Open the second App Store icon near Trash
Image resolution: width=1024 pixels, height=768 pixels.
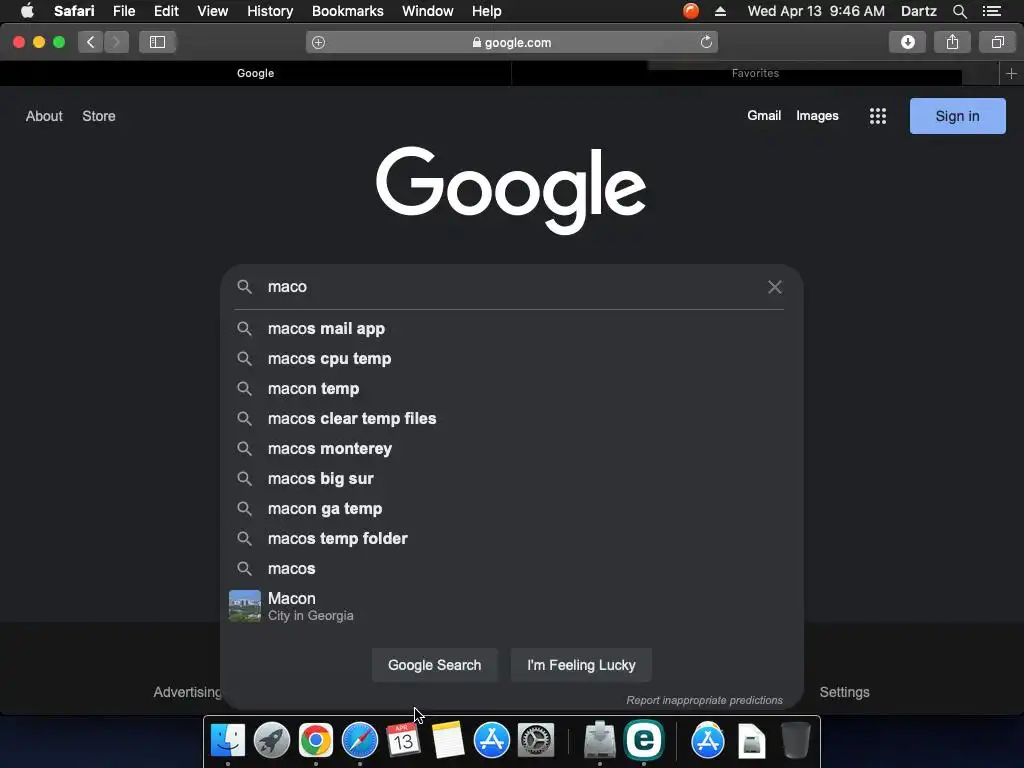(x=708, y=741)
